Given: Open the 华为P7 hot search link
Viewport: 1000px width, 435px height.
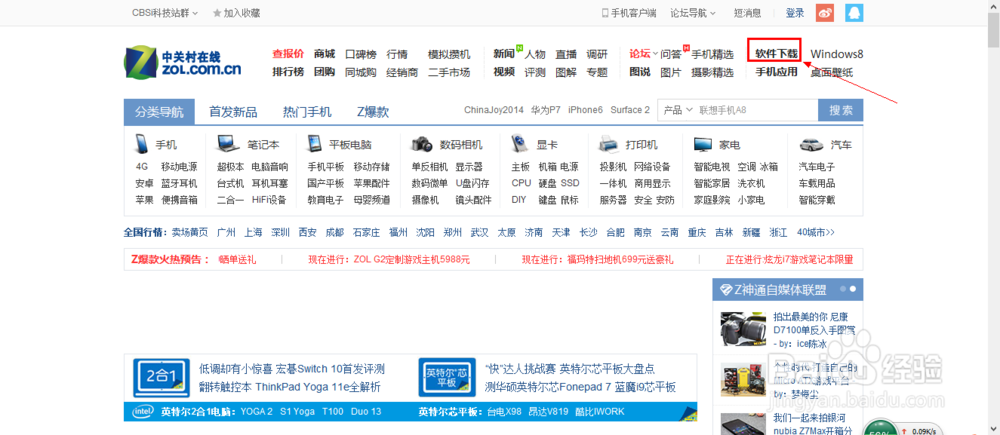Looking at the screenshot, I should click(546, 110).
